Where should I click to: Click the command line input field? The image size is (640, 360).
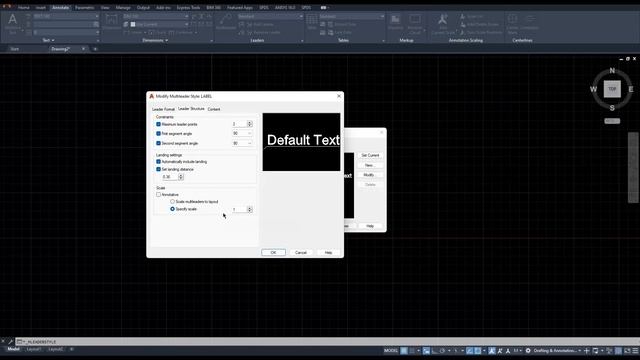(327, 342)
